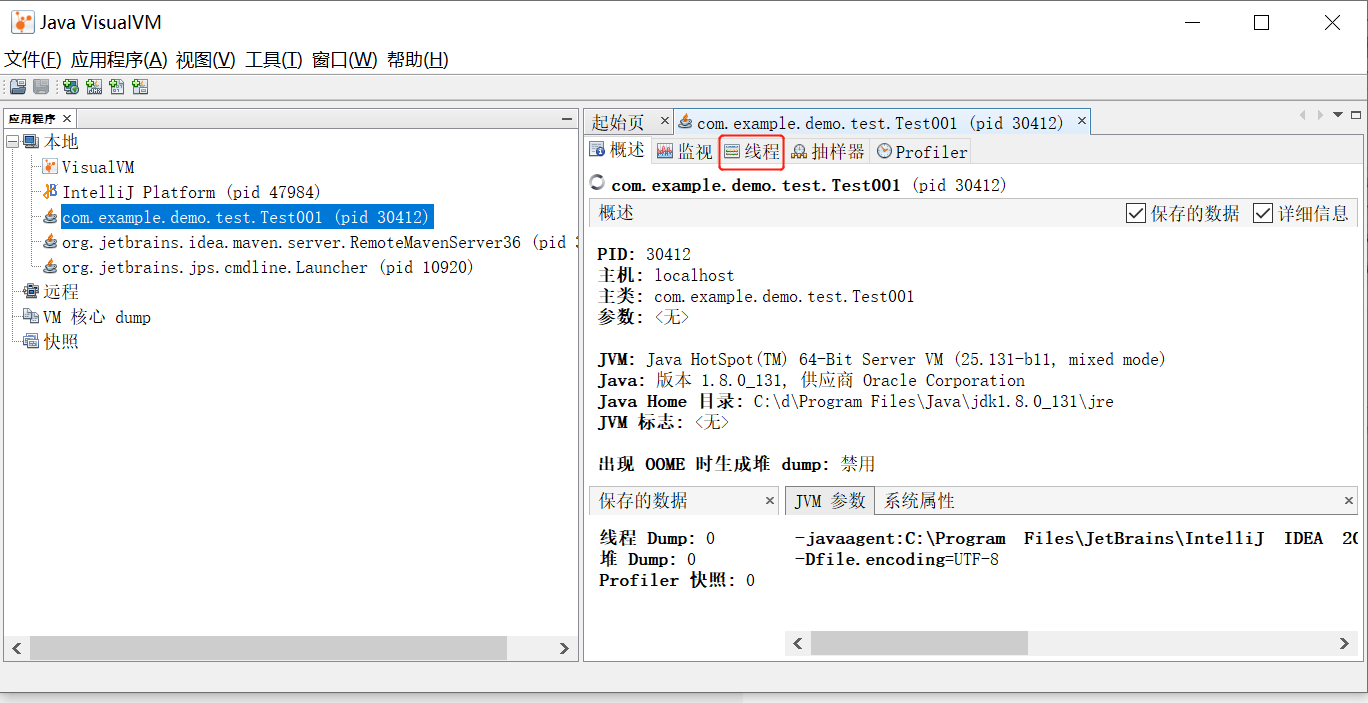Switch to the 监视 monitor tab
The width and height of the screenshot is (1368, 703).
point(685,151)
